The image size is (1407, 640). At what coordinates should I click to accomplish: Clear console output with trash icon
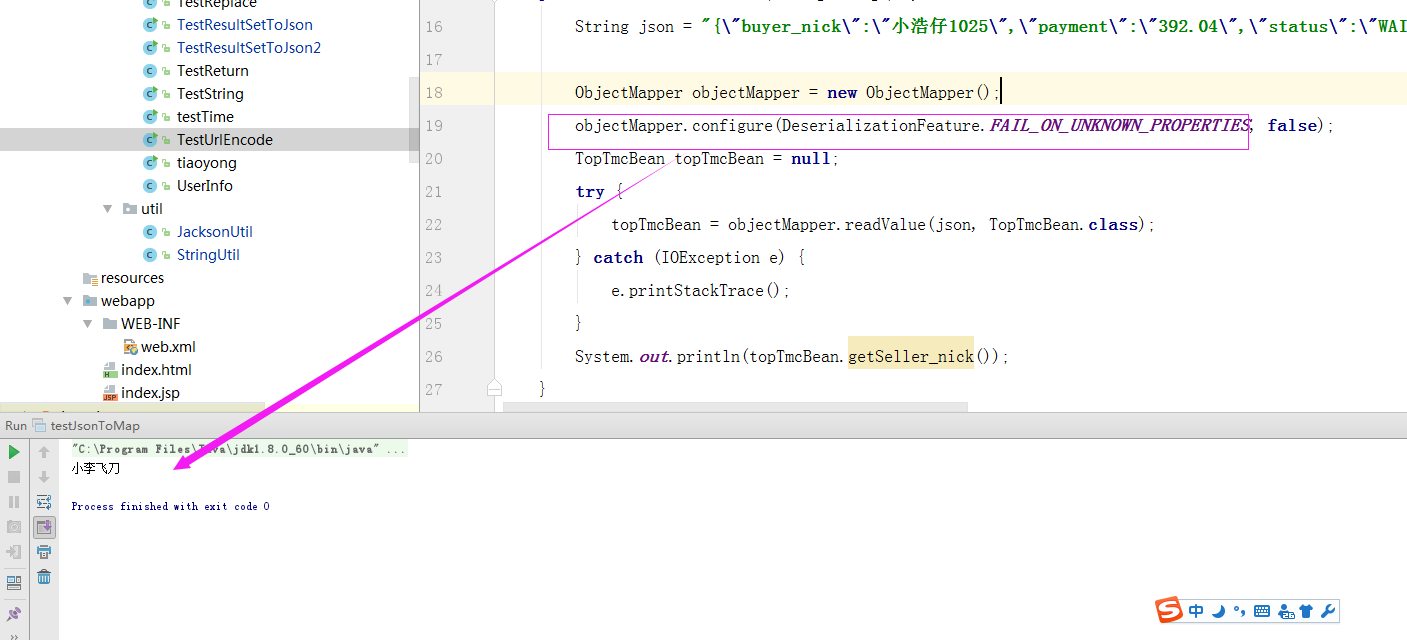point(43,577)
